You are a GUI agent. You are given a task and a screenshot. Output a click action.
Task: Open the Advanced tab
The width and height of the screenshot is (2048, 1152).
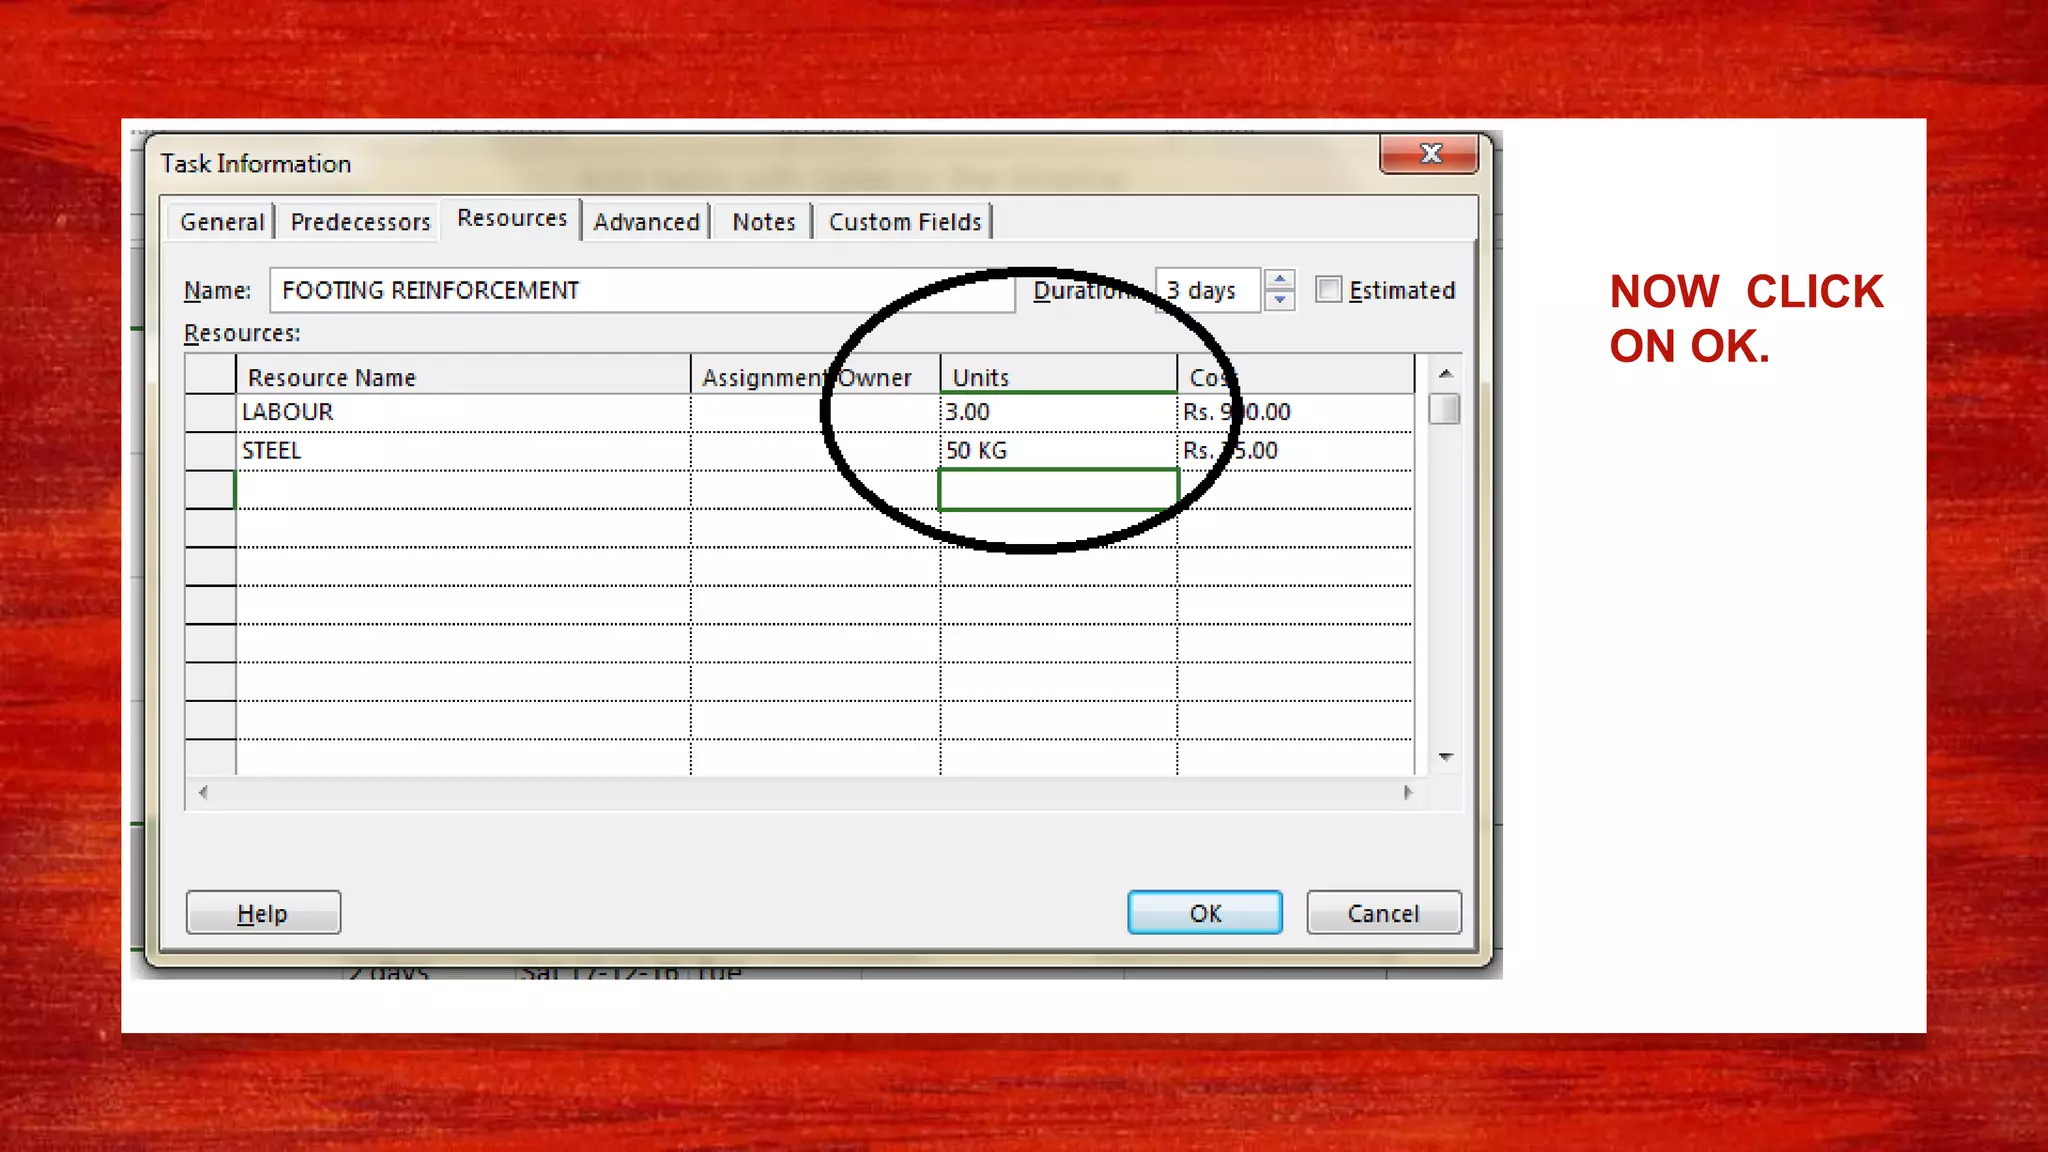(646, 222)
